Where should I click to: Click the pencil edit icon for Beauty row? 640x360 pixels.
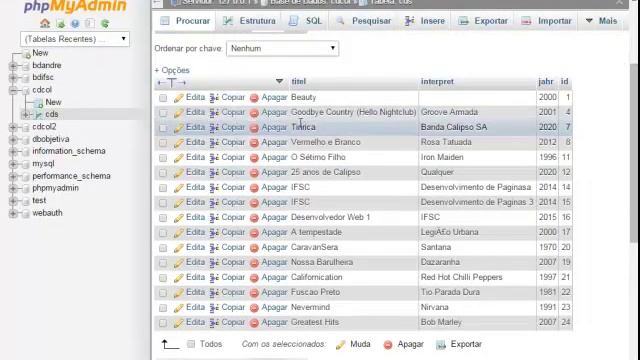coord(178,98)
